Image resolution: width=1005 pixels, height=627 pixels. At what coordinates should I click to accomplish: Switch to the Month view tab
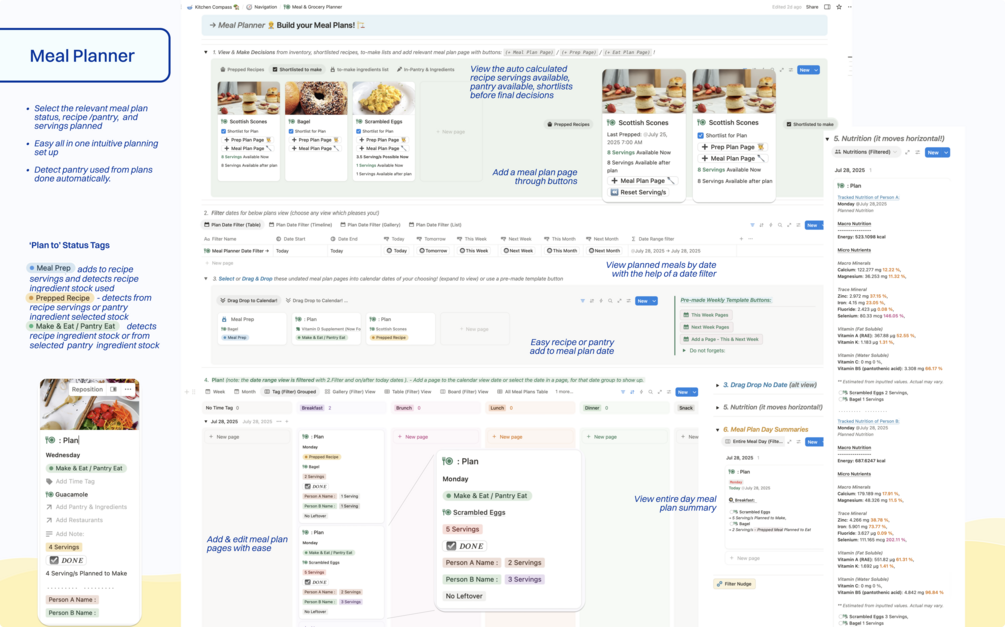pyautogui.click(x=245, y=392)
